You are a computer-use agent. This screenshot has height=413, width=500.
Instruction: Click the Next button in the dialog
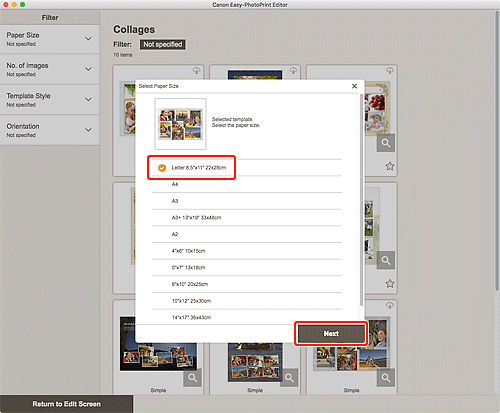(x=331, y=334)
